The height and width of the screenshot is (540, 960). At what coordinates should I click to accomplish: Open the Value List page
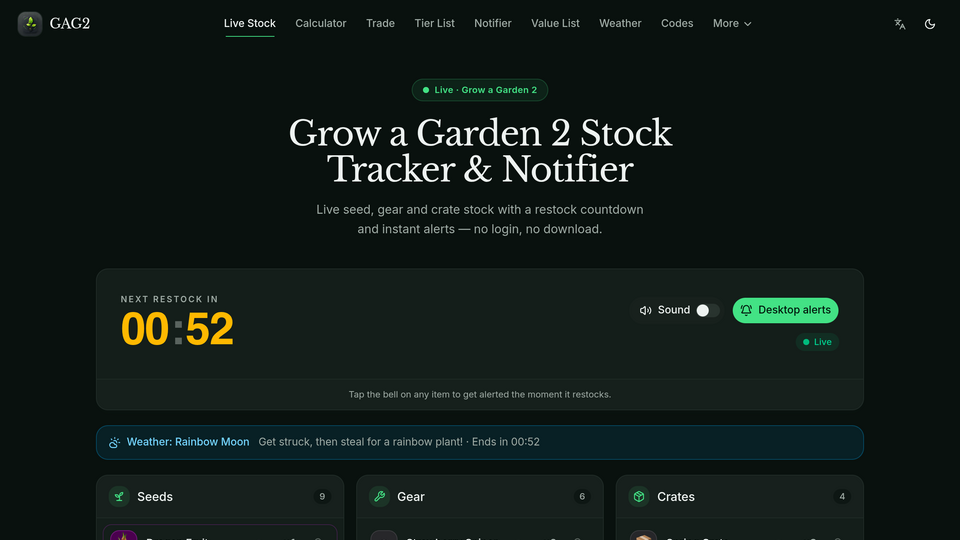click(x=555, y=23)
